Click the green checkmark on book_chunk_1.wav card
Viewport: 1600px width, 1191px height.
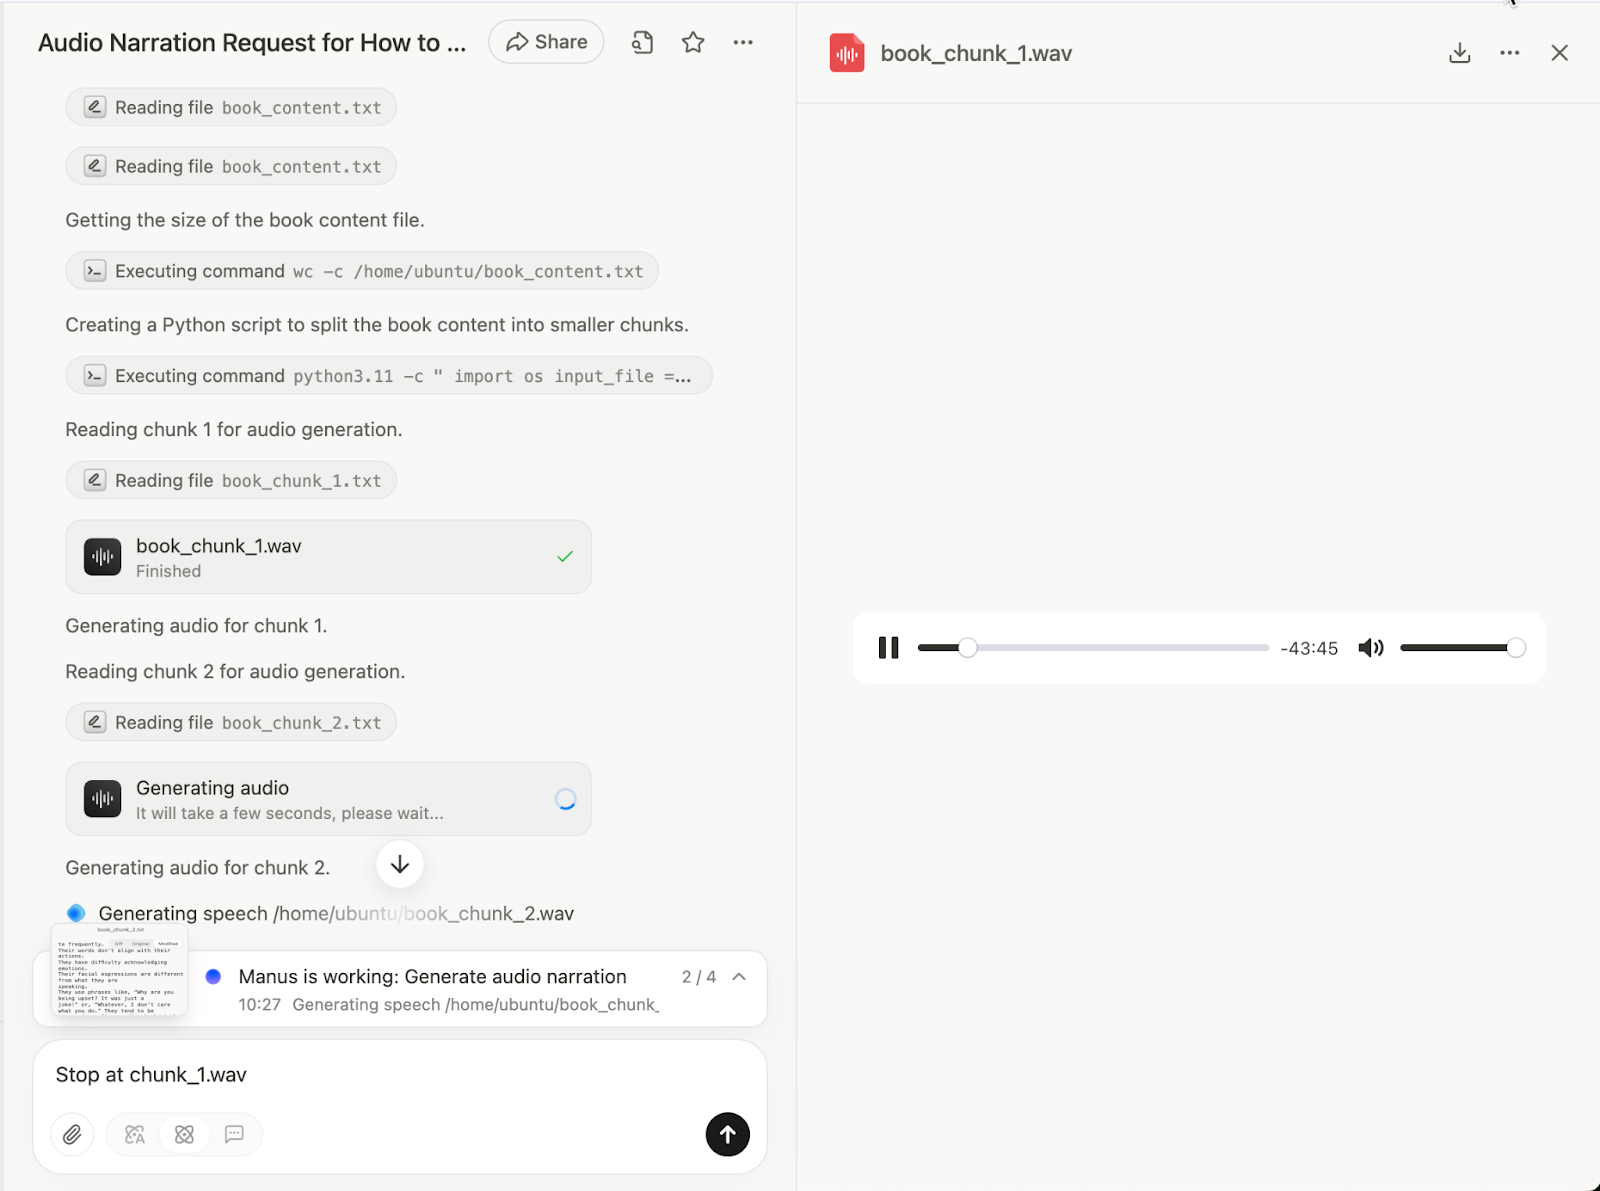(565, 557)
